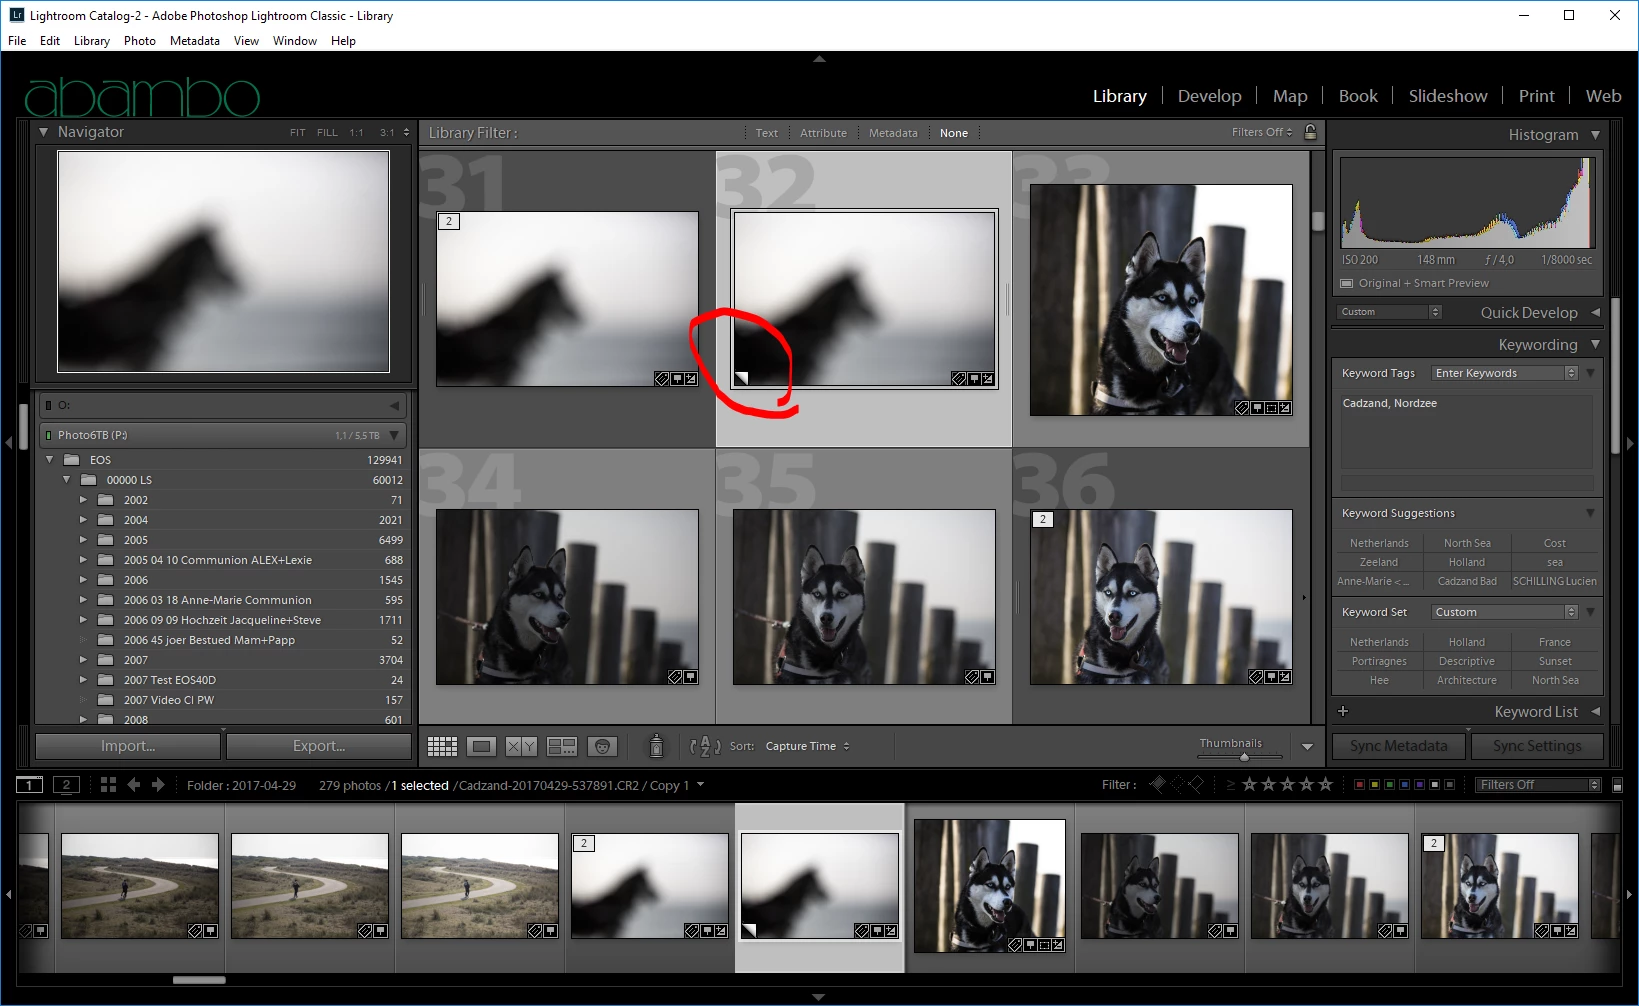Open Survey view icon
This screenshot has width=1639, height=1006.
coord(562,746)
